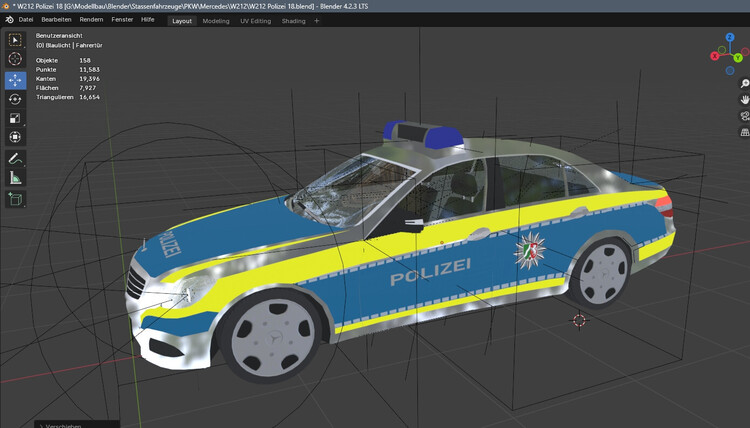
Task: Open the Datei menu
Action: [x=26, y=20]
